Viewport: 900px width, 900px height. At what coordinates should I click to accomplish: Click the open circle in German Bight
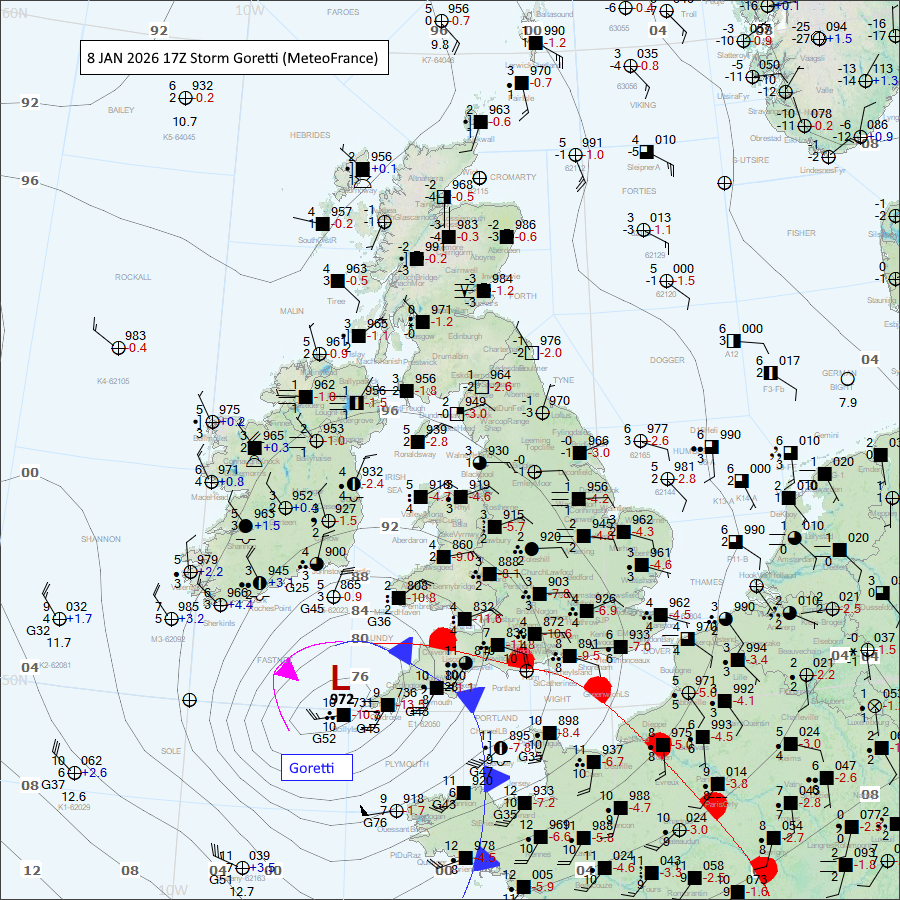click(847, 379)
